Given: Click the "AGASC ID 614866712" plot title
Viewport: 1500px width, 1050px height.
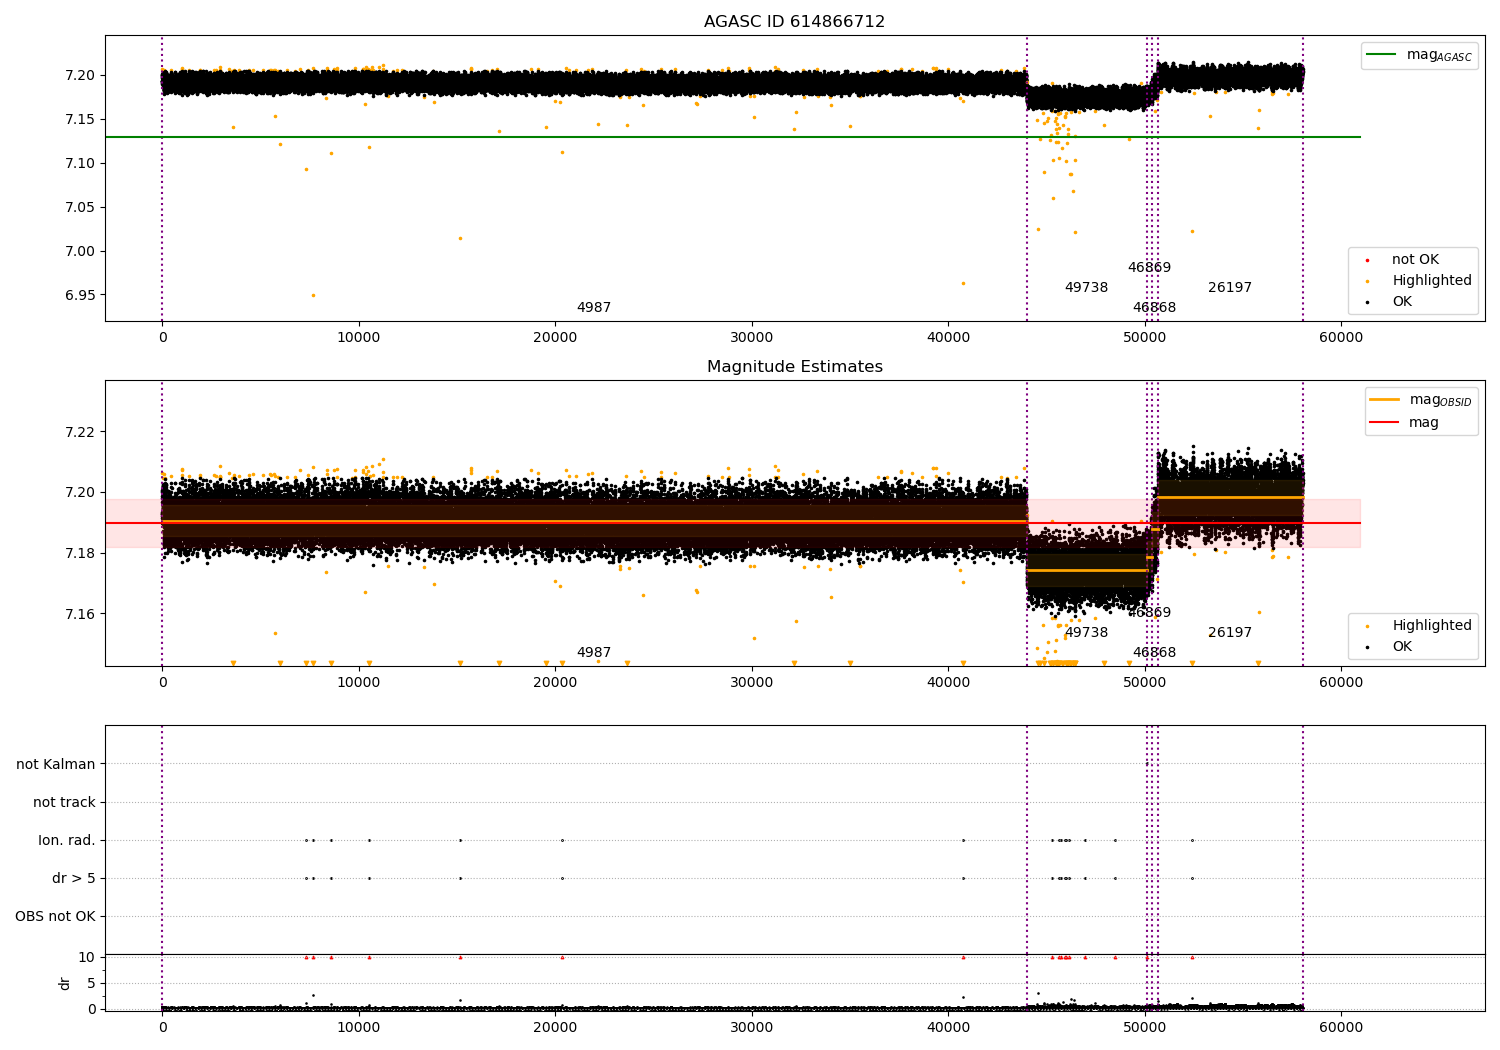Looking at the screenshot, I should point(794,22).
